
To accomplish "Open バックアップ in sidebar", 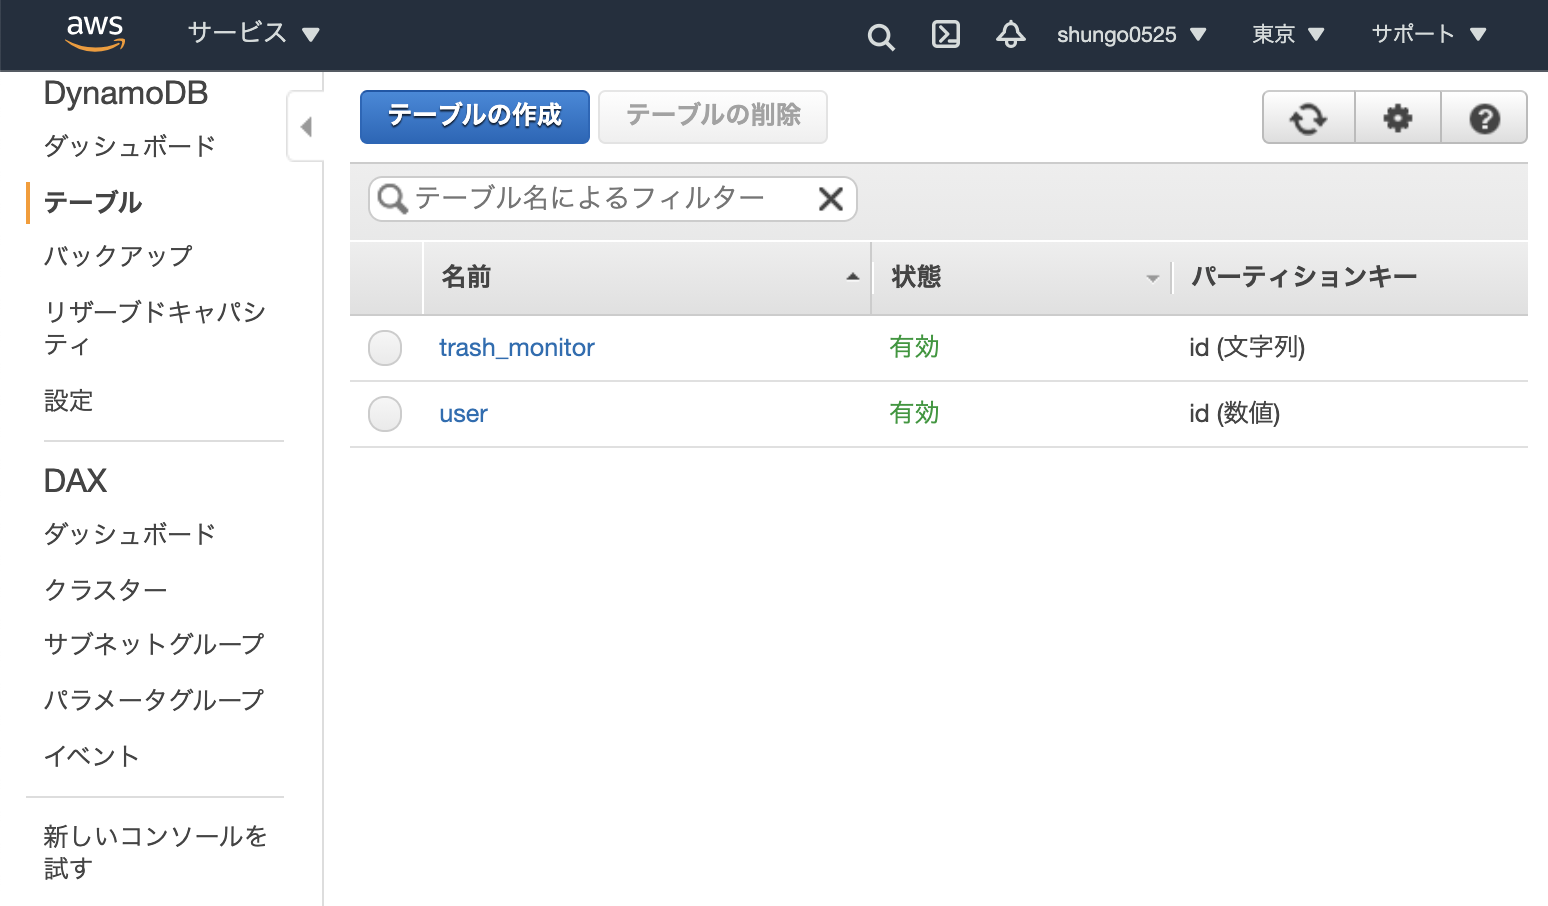I will tap(118, 256).
